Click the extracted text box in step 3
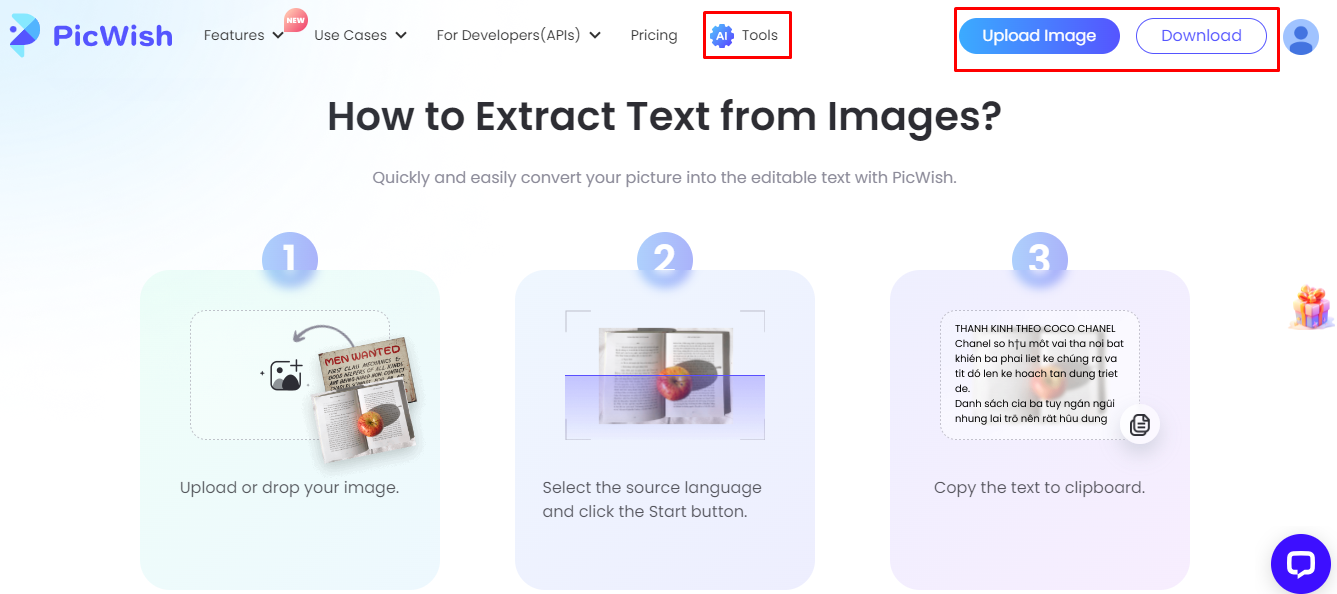The image size is (1337, 594). pos(1040,375)
